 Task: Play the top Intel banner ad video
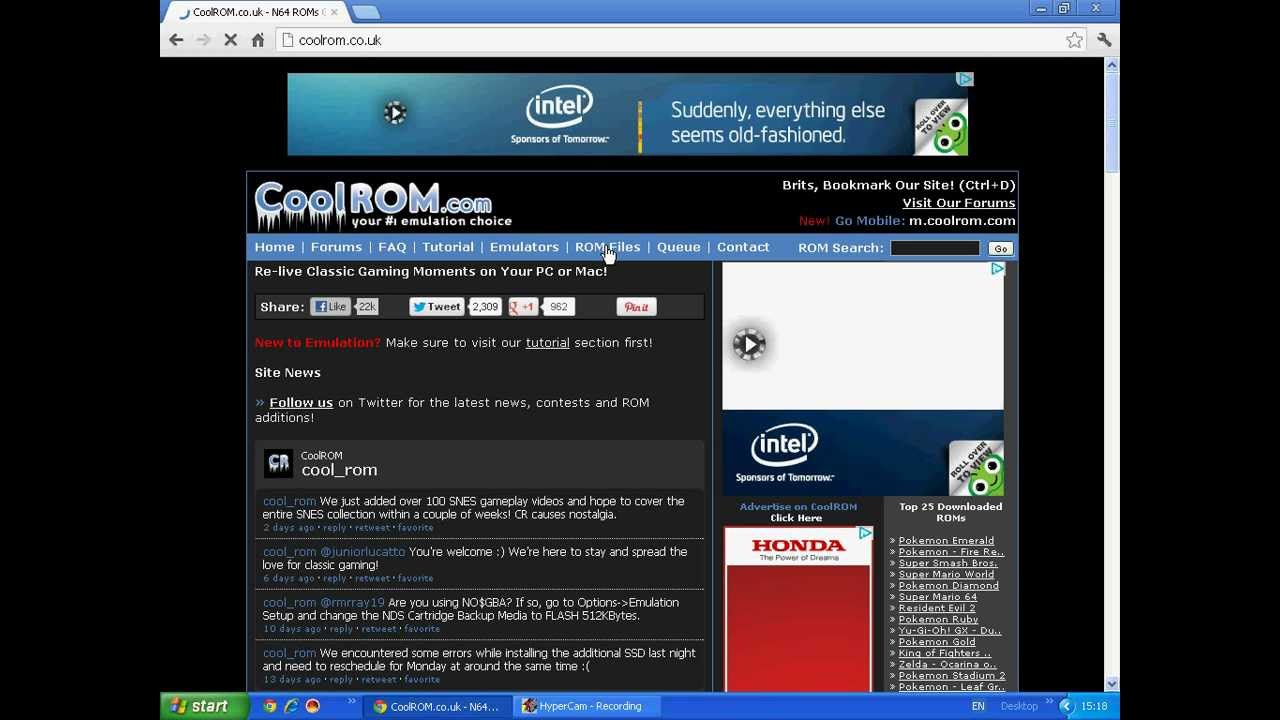pyautogui.click(x=395, y=113)
